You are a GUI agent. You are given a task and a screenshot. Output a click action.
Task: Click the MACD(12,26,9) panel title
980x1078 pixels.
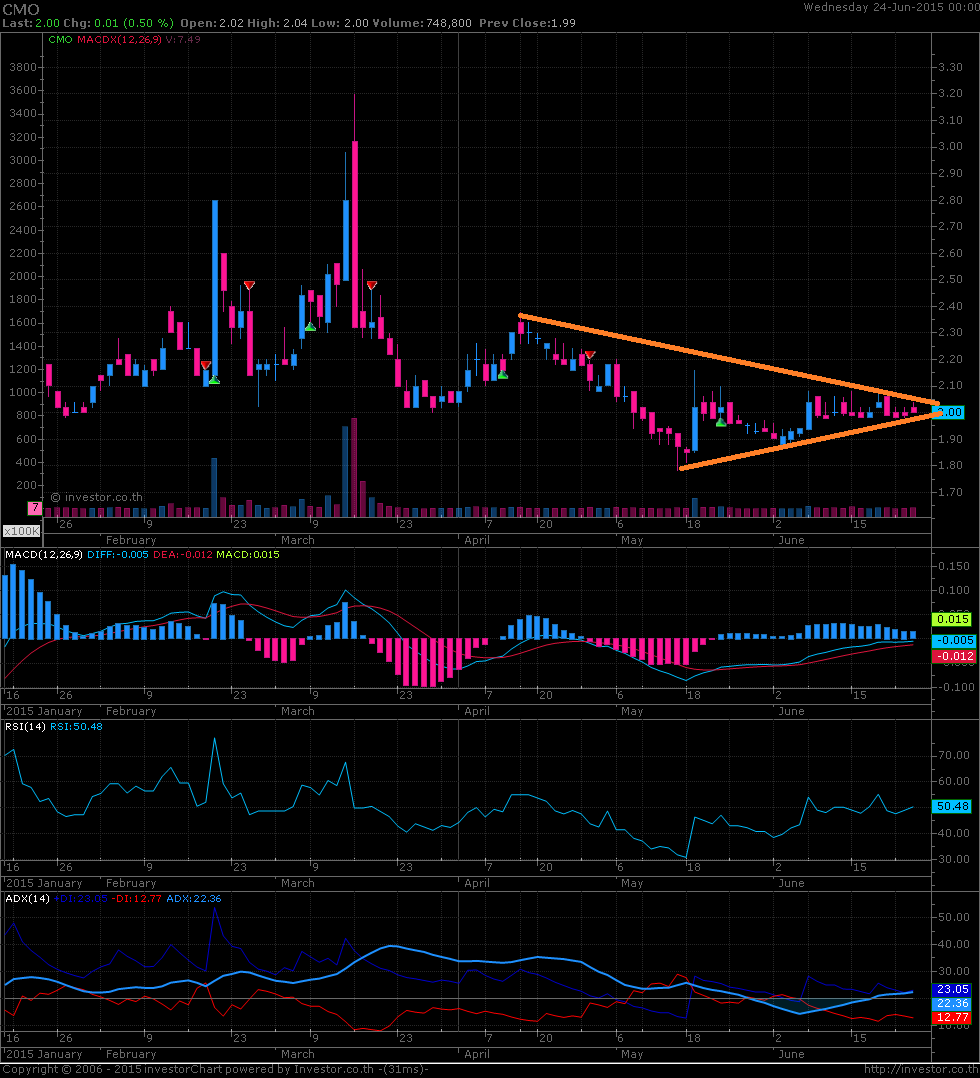coord(44,554)
